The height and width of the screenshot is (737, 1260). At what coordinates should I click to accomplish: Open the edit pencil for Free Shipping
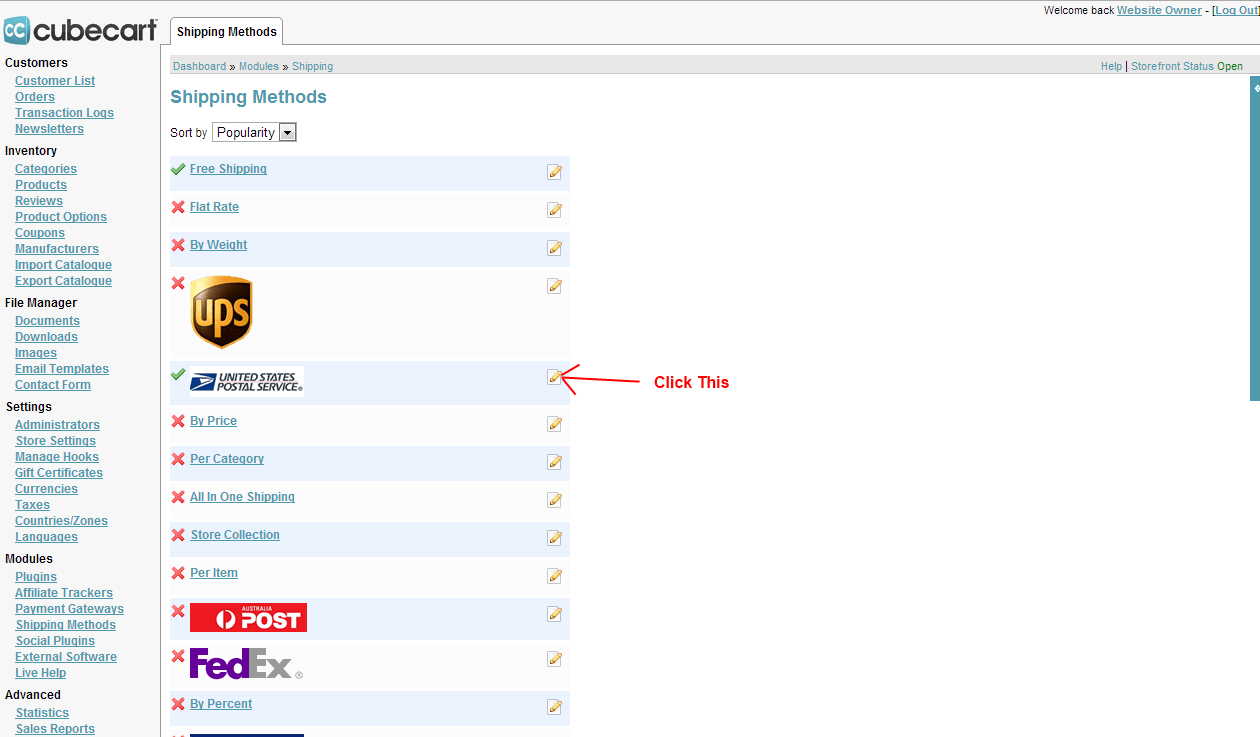[x=554, y=172]
